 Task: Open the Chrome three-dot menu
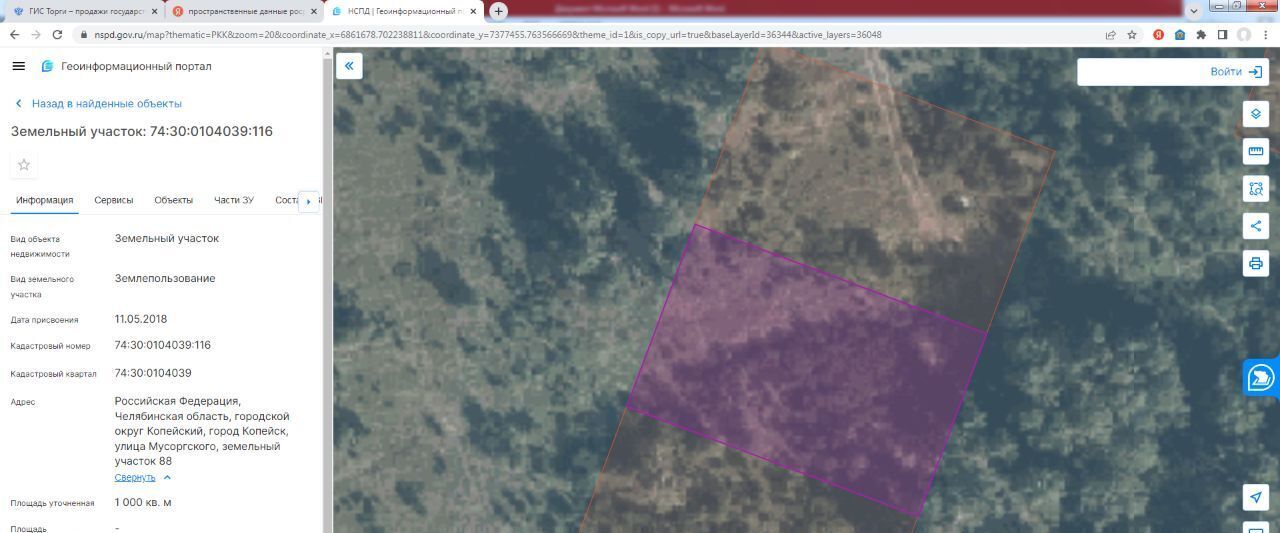pyautogui.click(x=1265, y=34)
